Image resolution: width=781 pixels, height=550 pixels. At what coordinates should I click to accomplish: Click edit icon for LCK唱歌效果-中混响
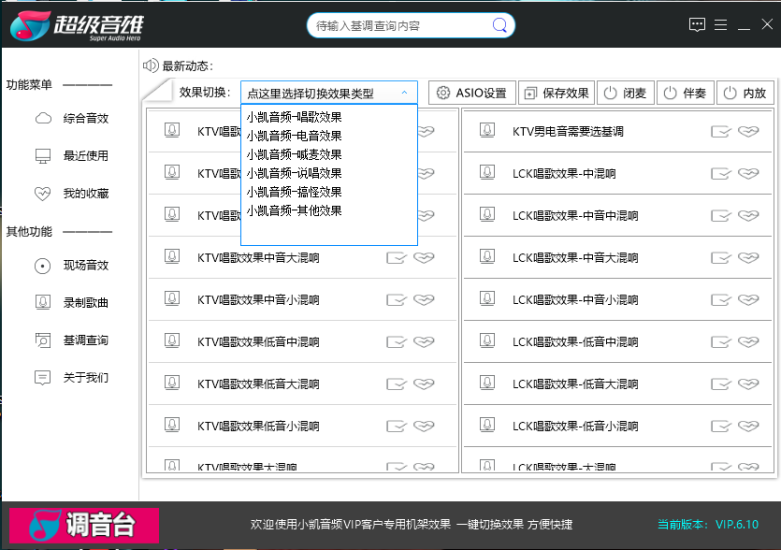(x=720, y=173)
